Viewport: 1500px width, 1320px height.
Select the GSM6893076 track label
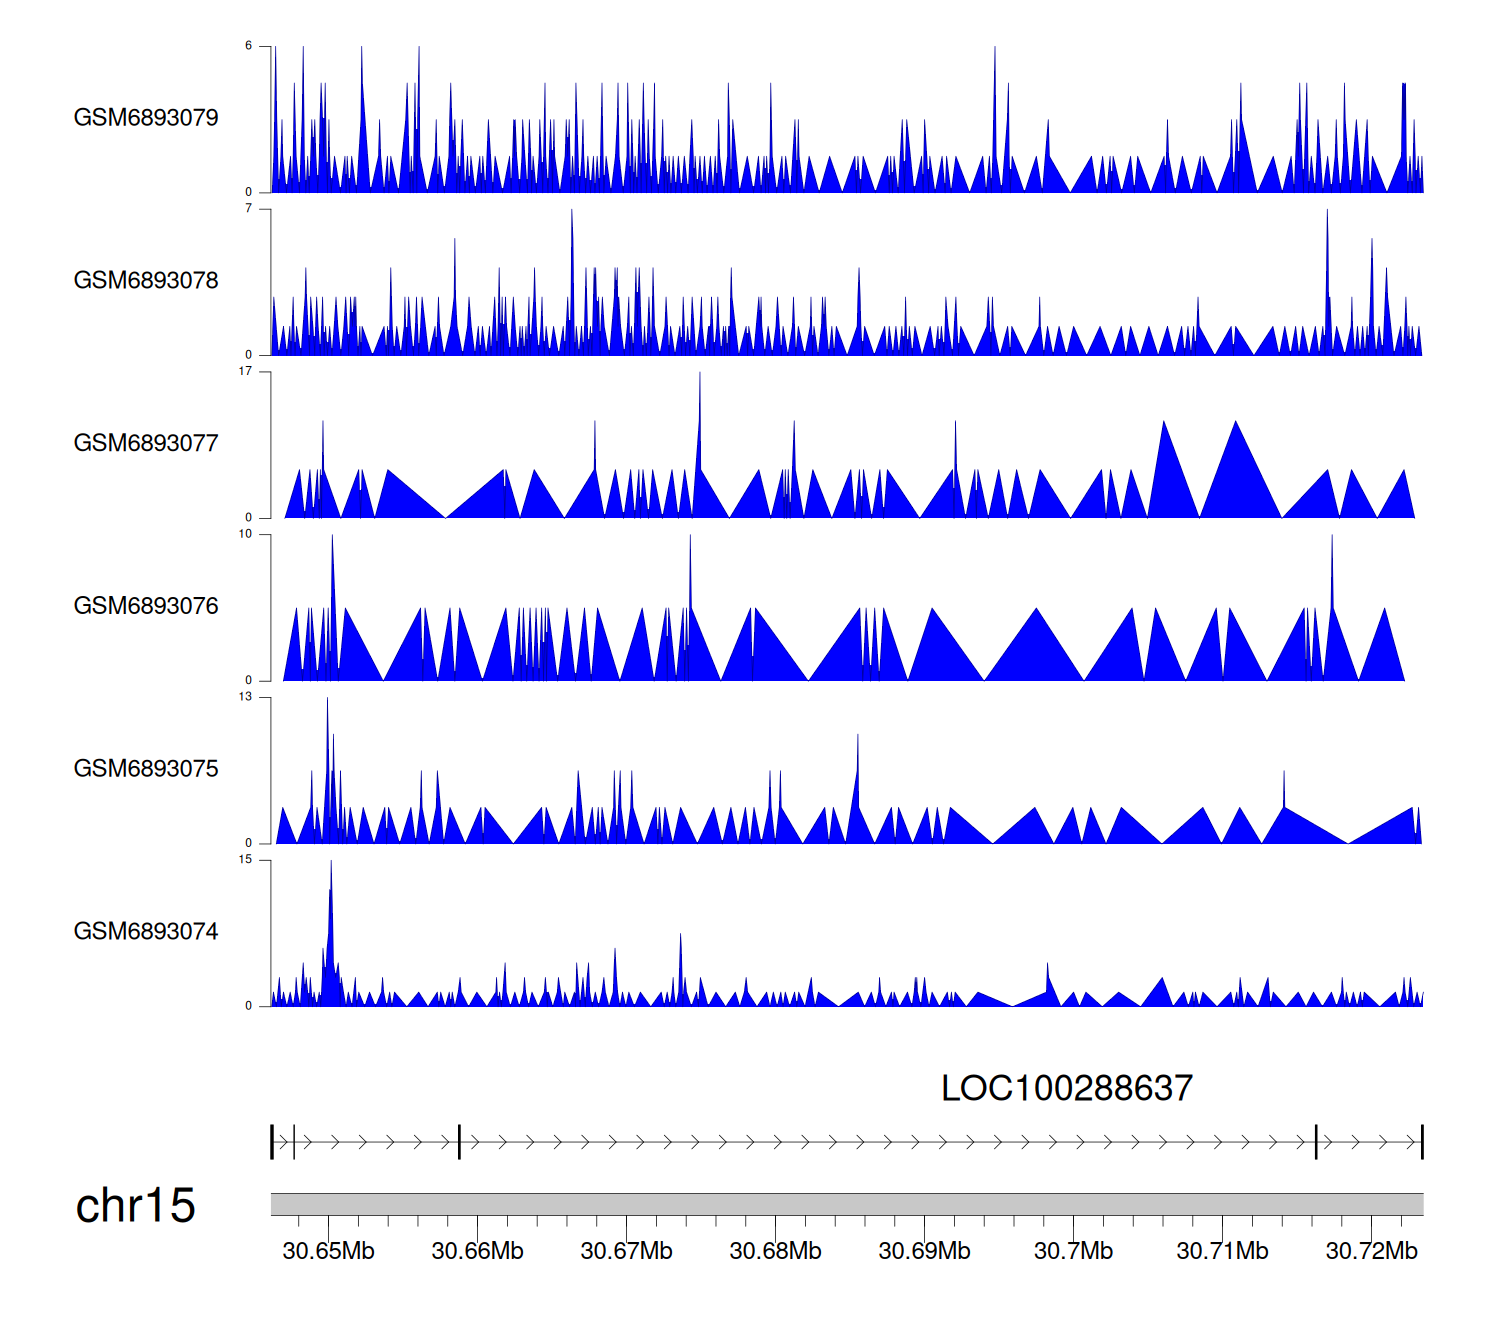pos(146,606)
